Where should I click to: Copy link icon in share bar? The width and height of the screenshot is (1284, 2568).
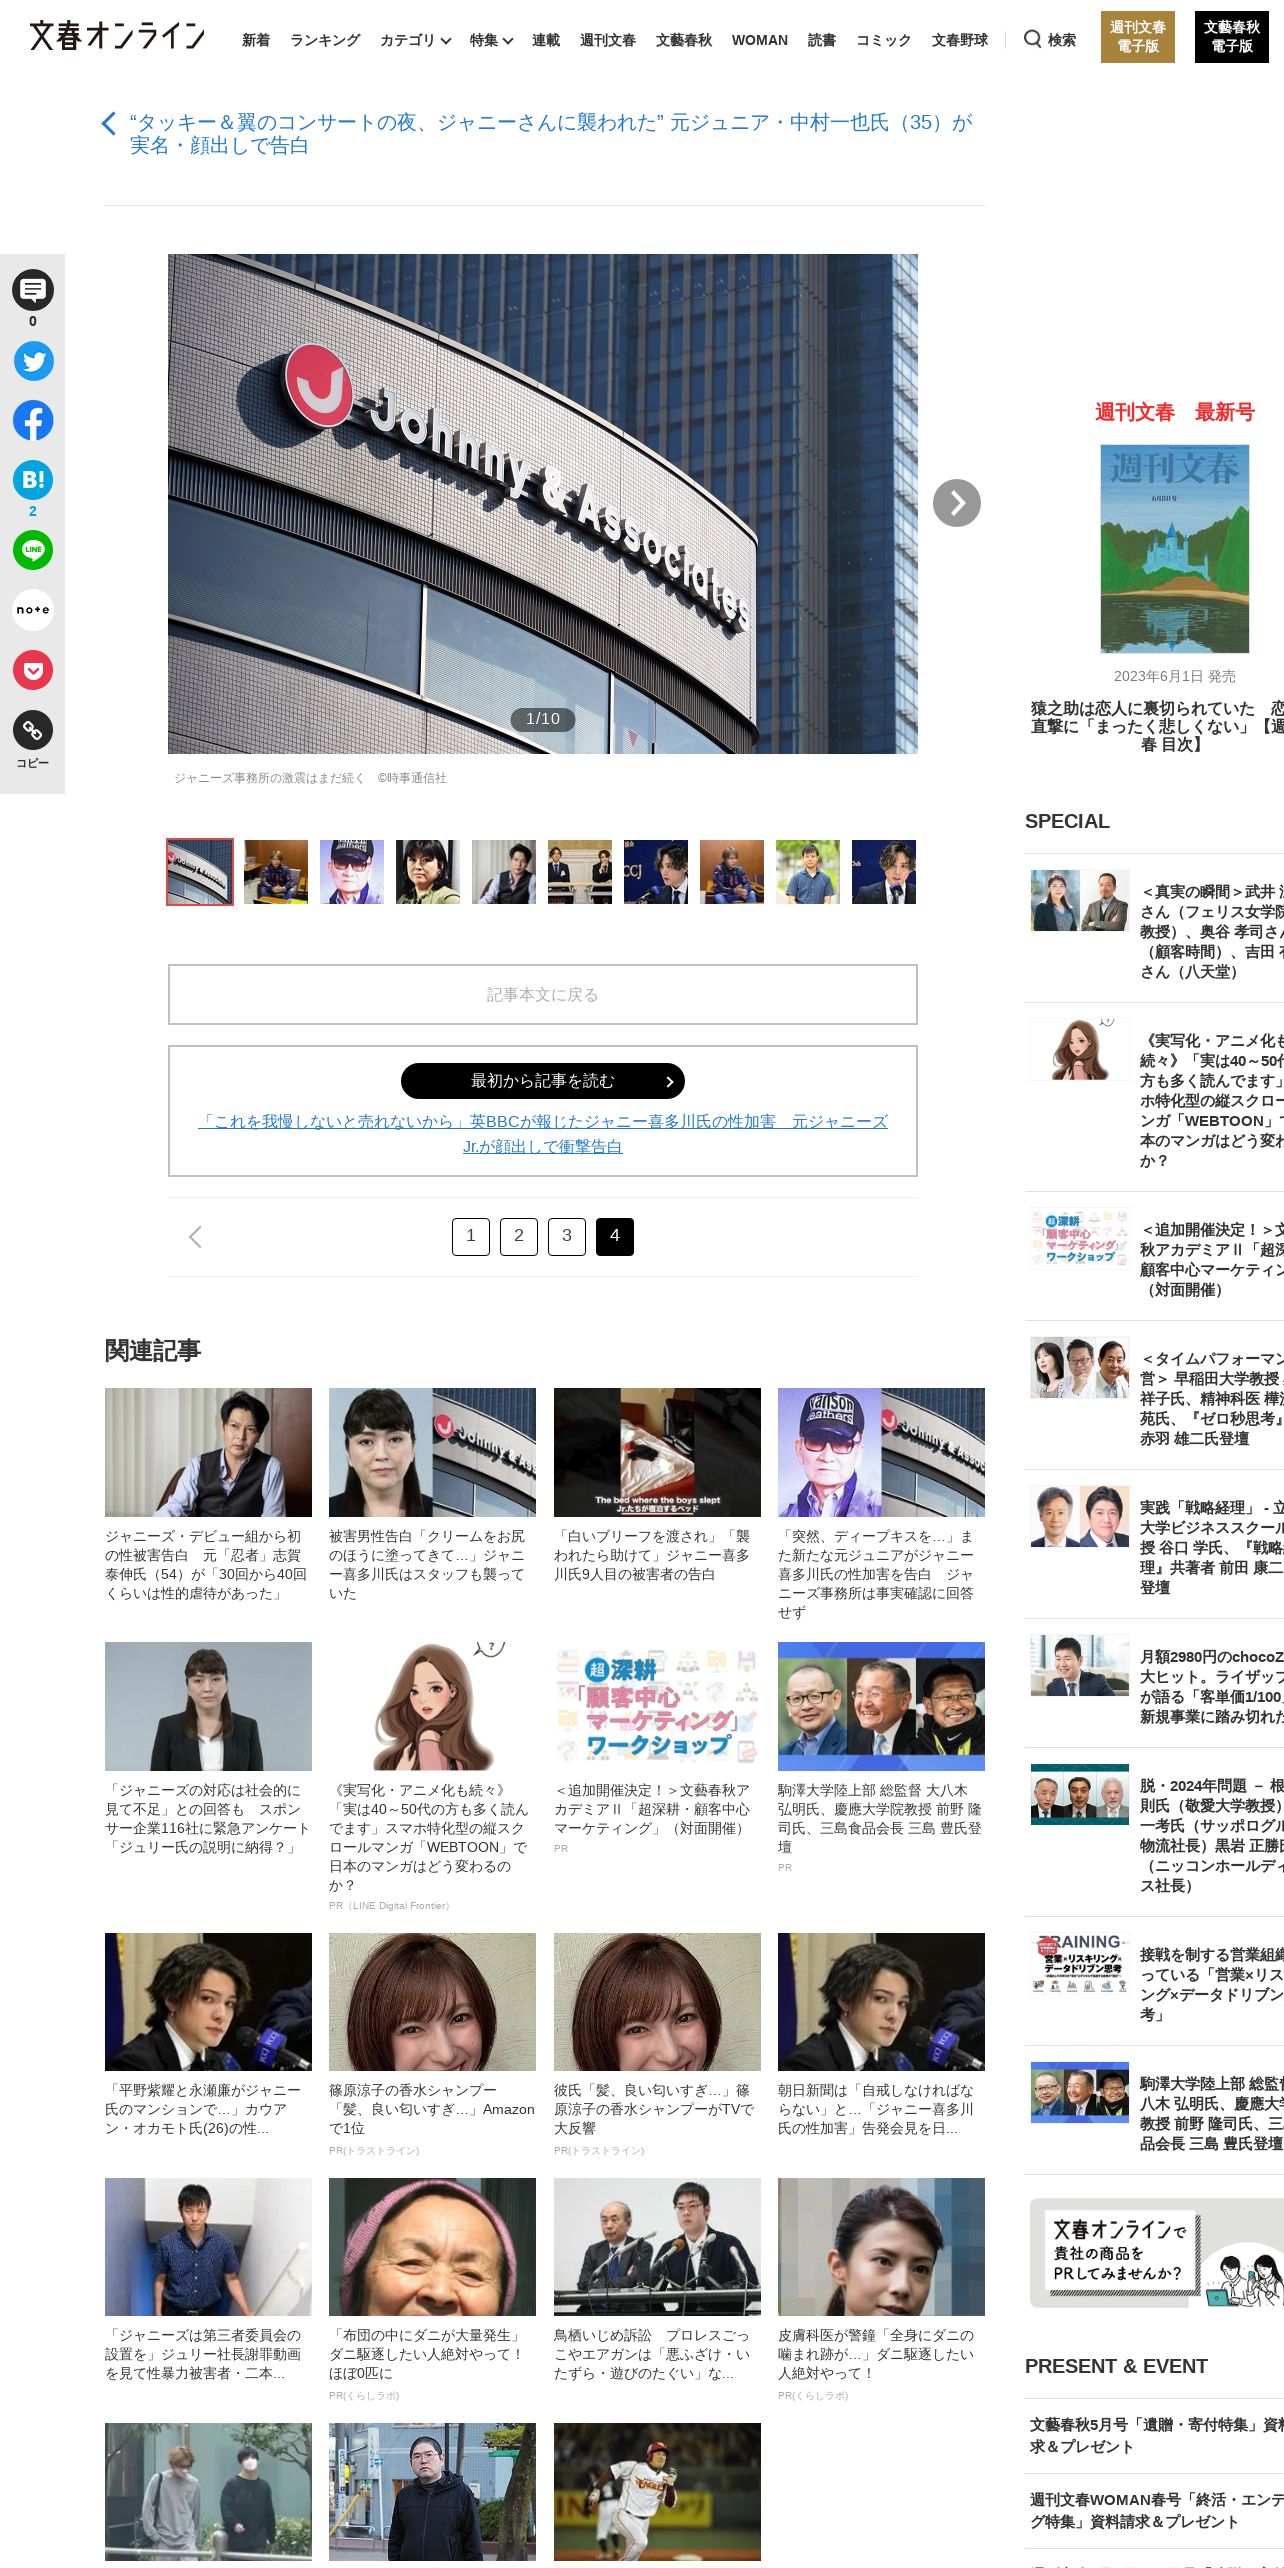pos(33,730)
